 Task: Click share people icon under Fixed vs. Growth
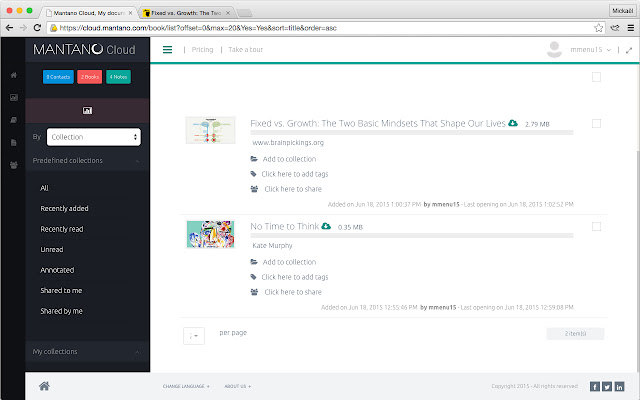pyautogui.click(x=254, y=189)
